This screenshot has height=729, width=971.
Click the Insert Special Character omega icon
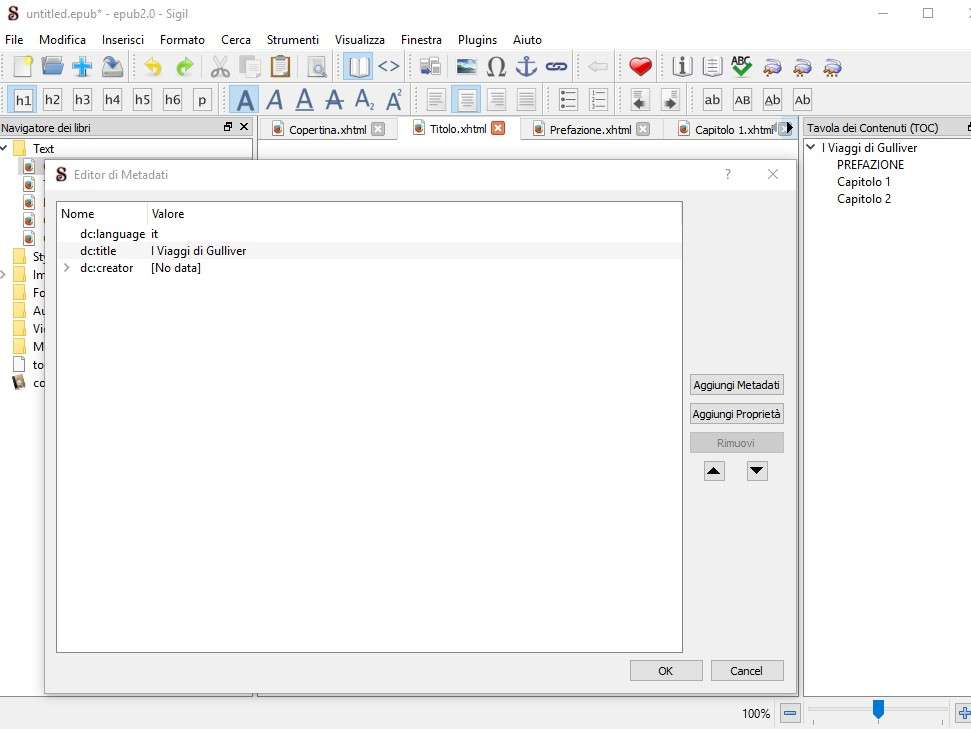tap(496, 67)
